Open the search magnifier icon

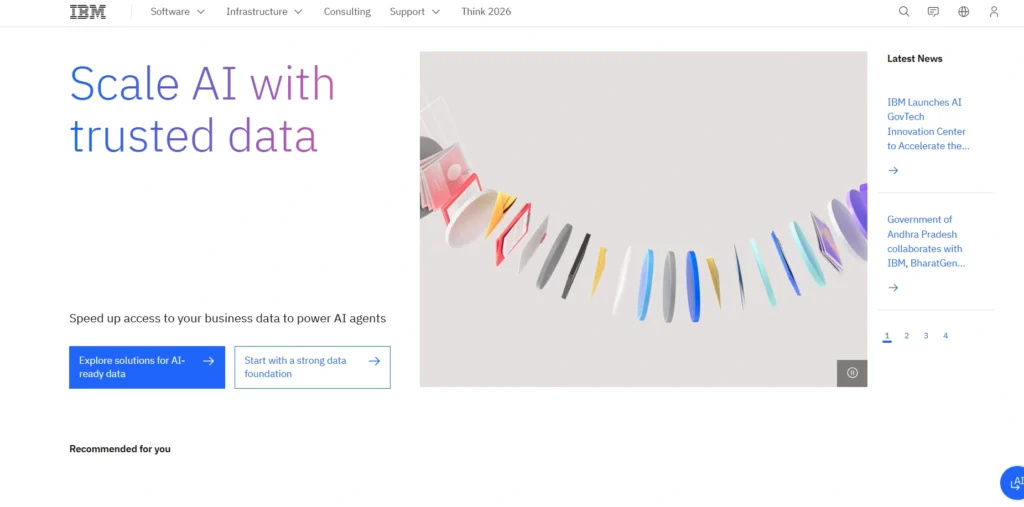pos(904,12)
